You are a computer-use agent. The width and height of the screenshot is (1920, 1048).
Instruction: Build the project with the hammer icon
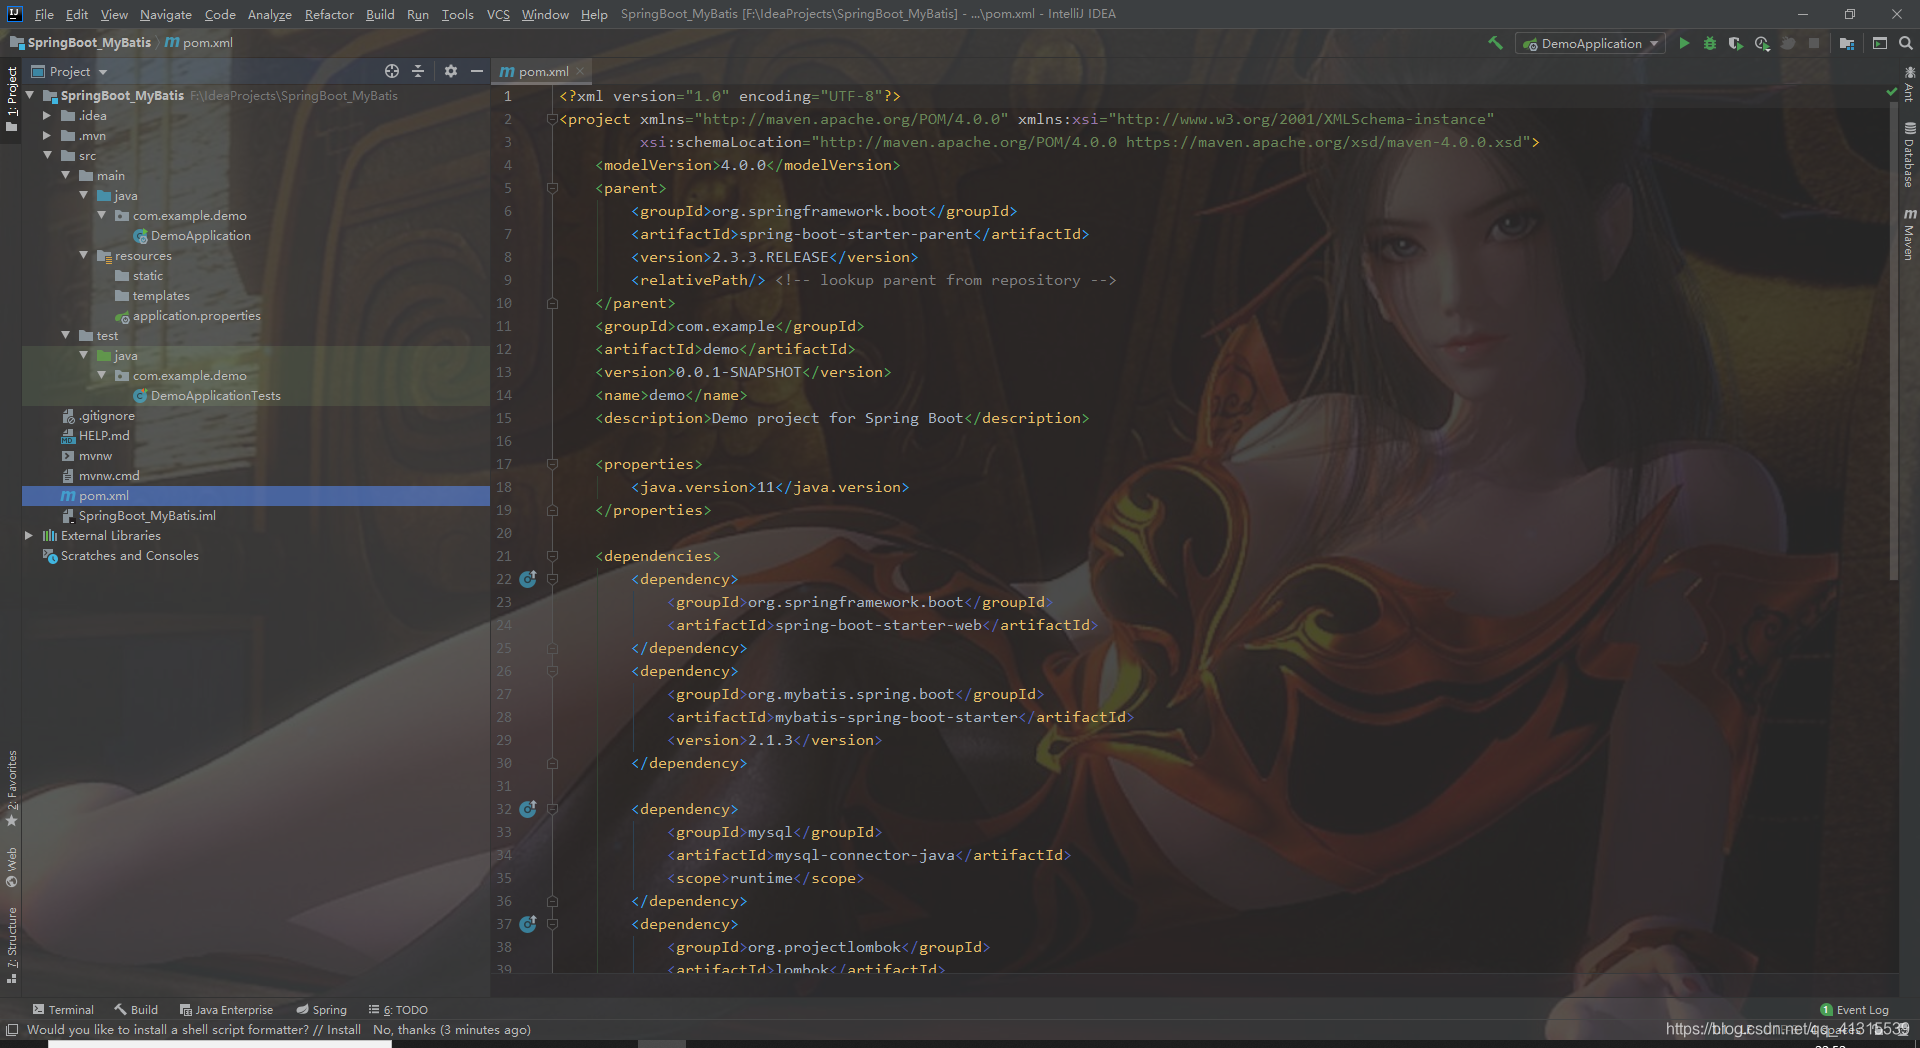[x=1495, y=43]
